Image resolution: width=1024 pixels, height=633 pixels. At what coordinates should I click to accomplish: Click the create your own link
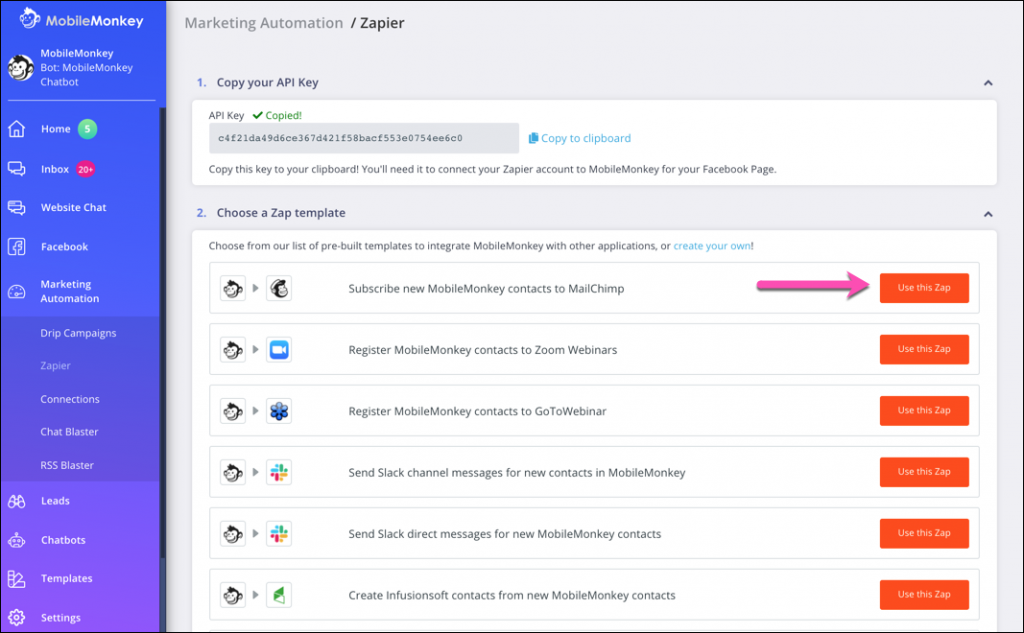712,246
